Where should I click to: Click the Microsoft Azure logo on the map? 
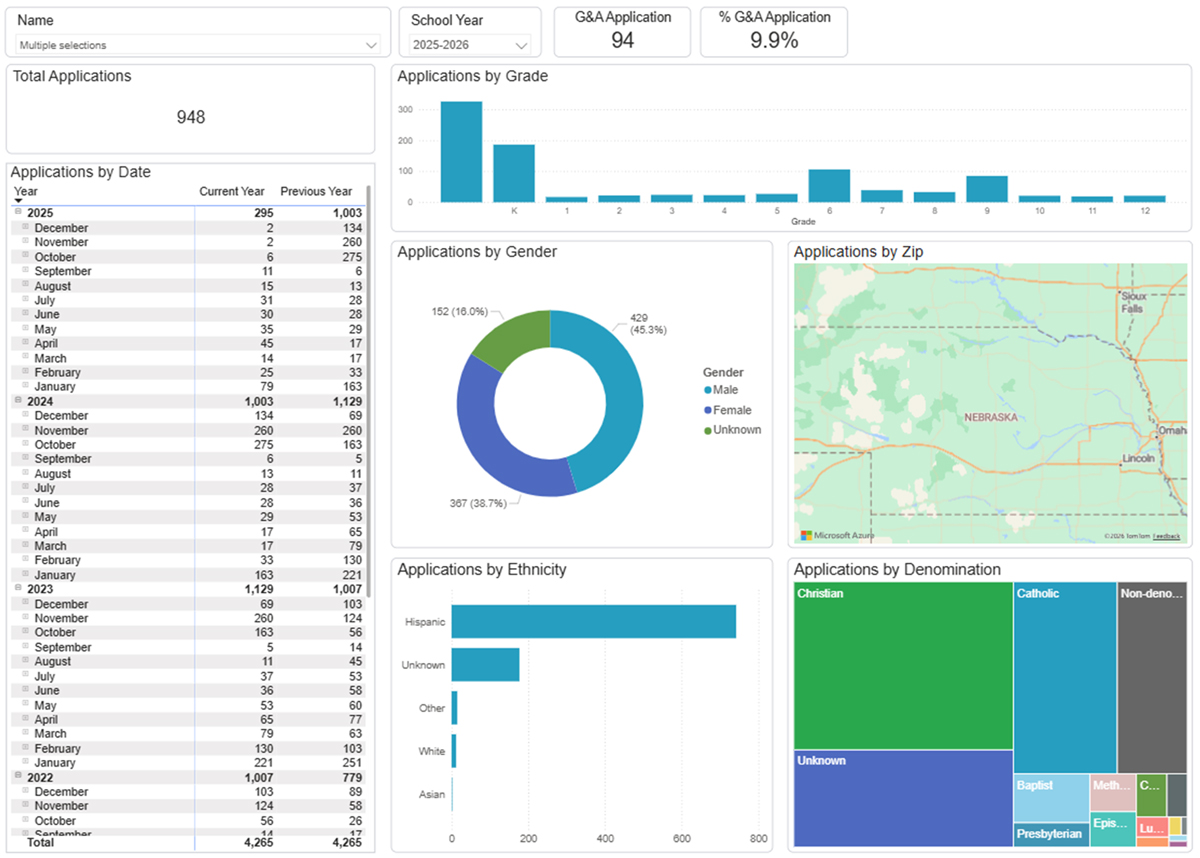[x=806, y=536]
